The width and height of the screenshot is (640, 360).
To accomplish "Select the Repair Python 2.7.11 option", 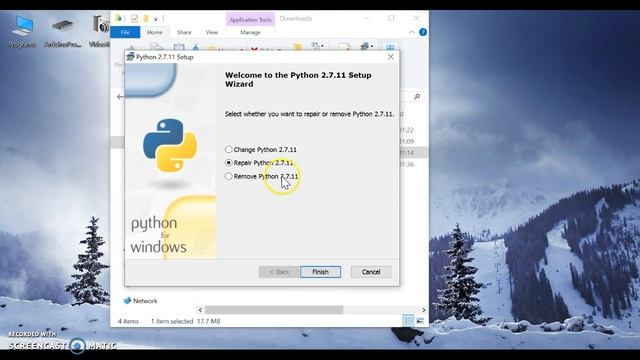I will [x=259, y=163].
